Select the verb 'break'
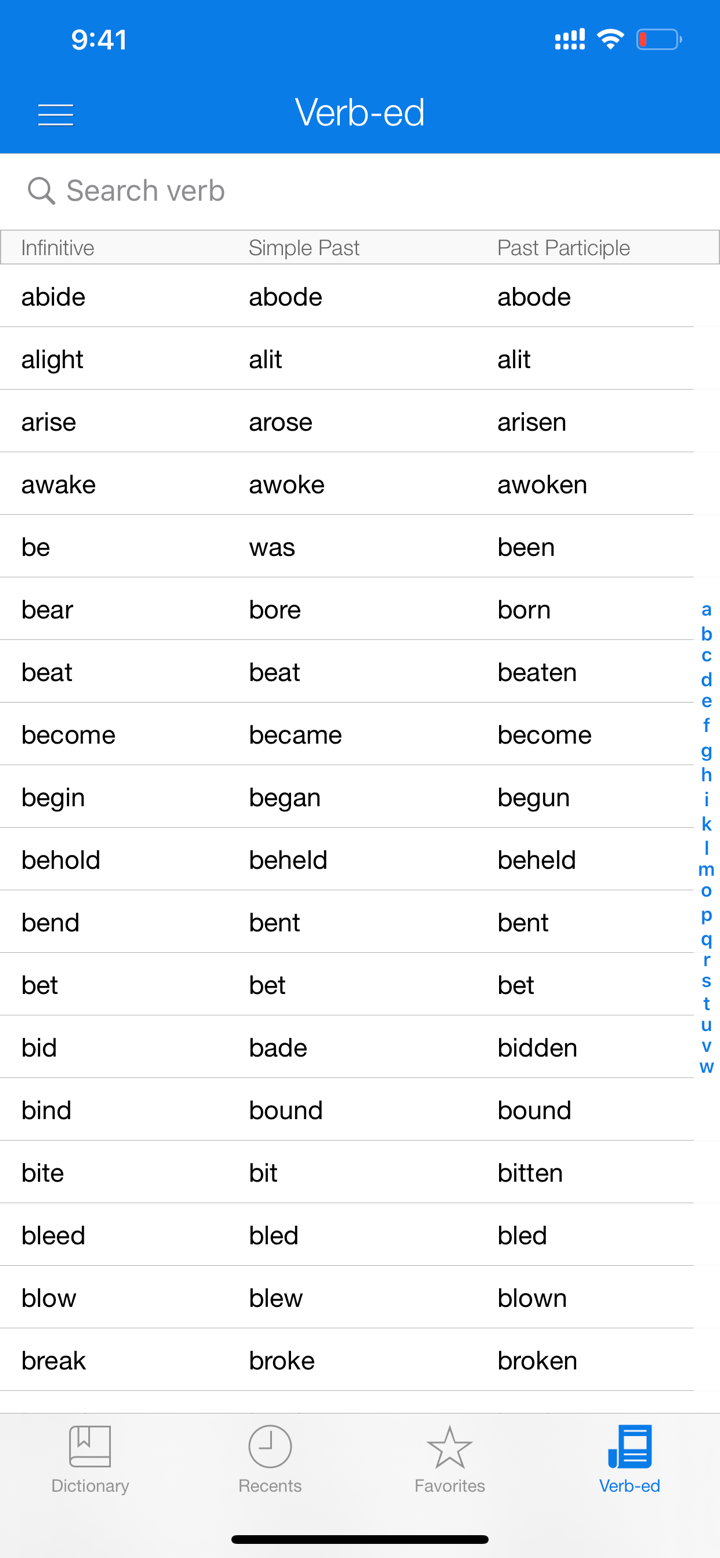Screen dimensions: 720x1558 click(x=52, y=1360)
